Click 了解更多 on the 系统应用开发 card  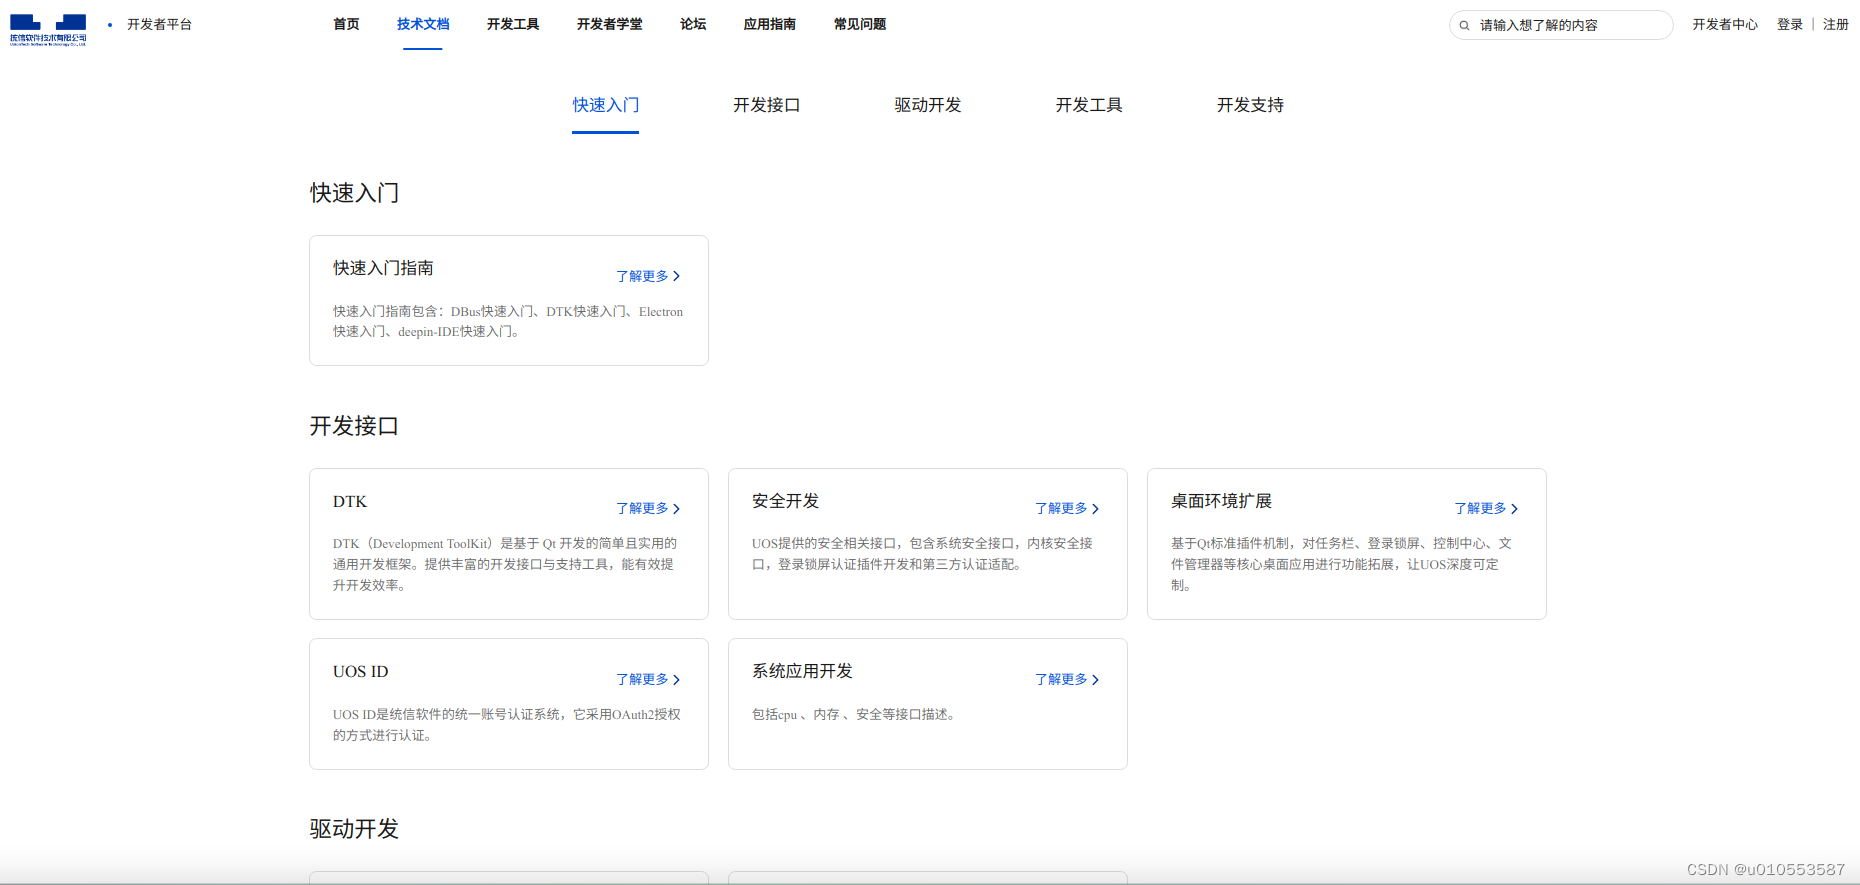coord(1067,679)
